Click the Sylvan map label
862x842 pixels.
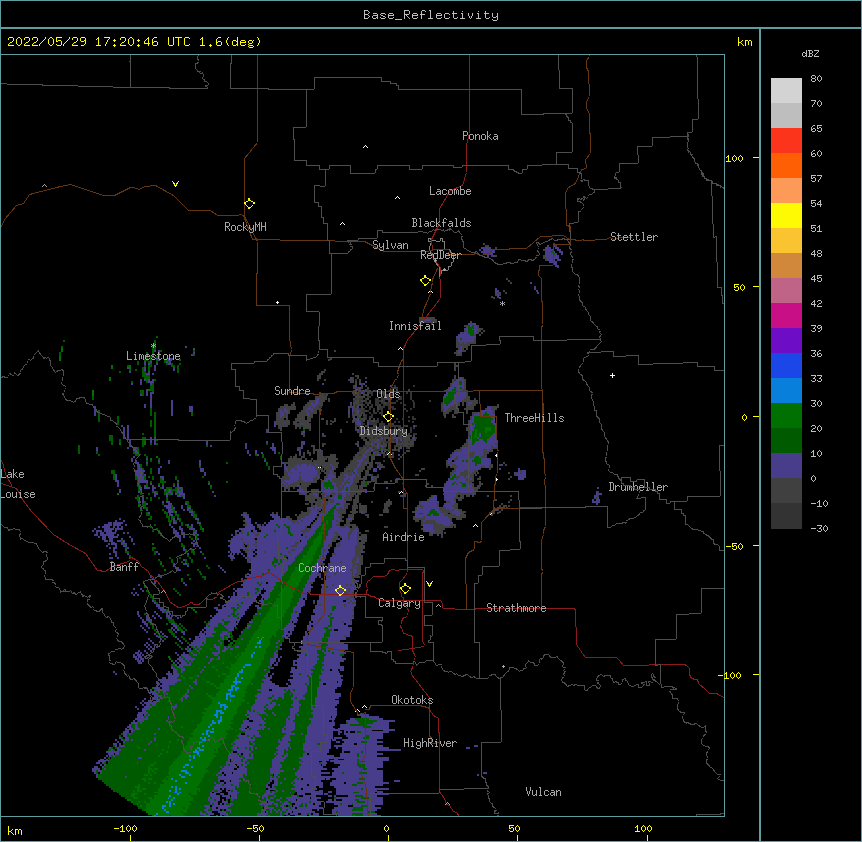click(x=390, y=245)
